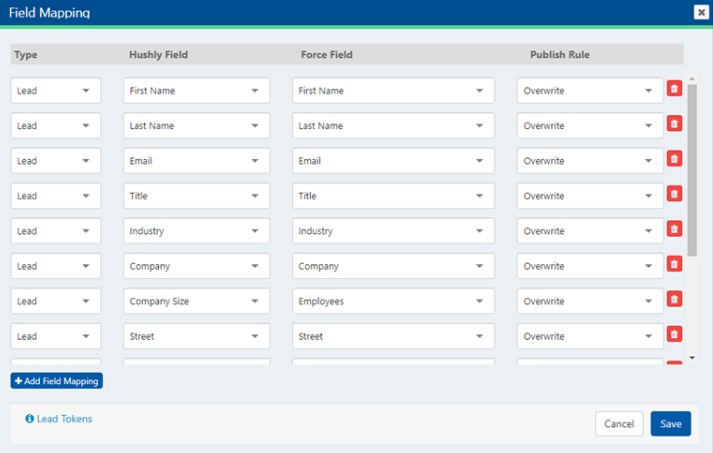Change Publish Rule for Company Size row

pyautogui.click(x=590, y=301)
